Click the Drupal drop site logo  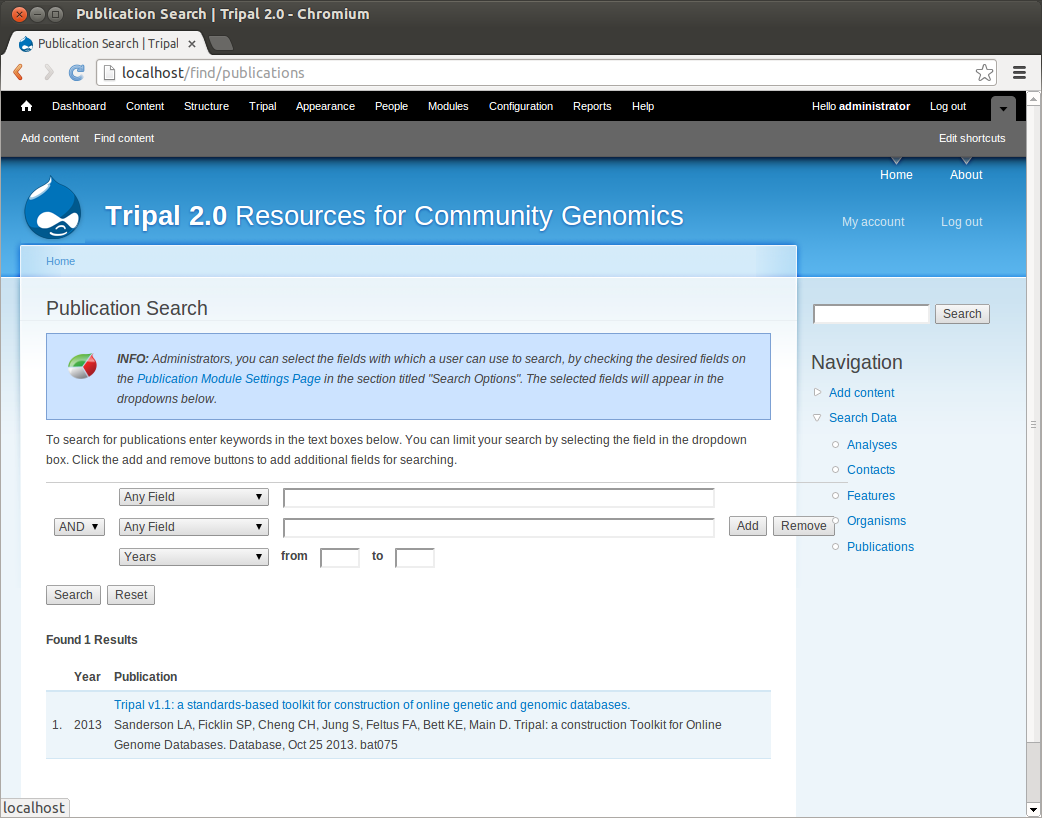click(52, 207)
